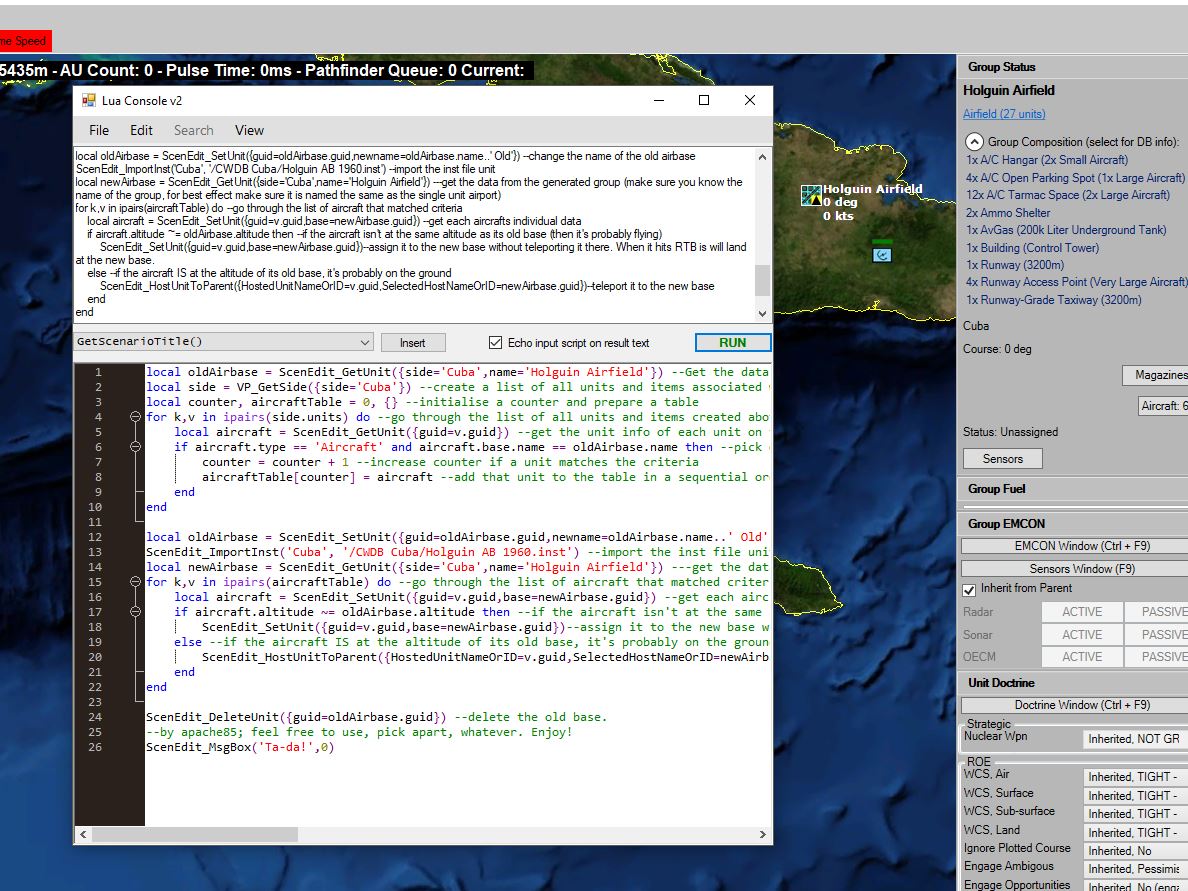Image resolution: width=1188 pixels, height=891 pixels.
Task: Collapse the code fold at line 4
Action: point(135,417)
